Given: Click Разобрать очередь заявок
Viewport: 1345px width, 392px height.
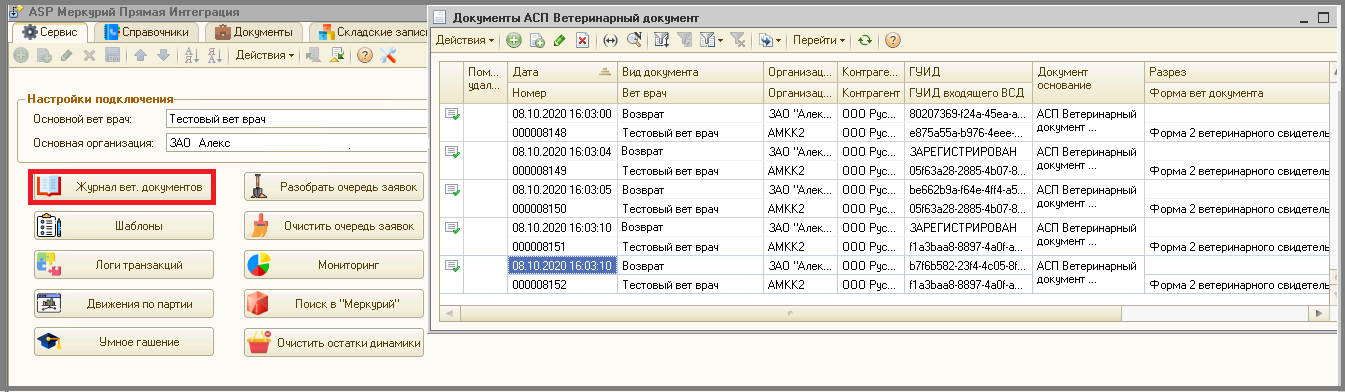Looking at the screenshot, I should coord(334,187).
